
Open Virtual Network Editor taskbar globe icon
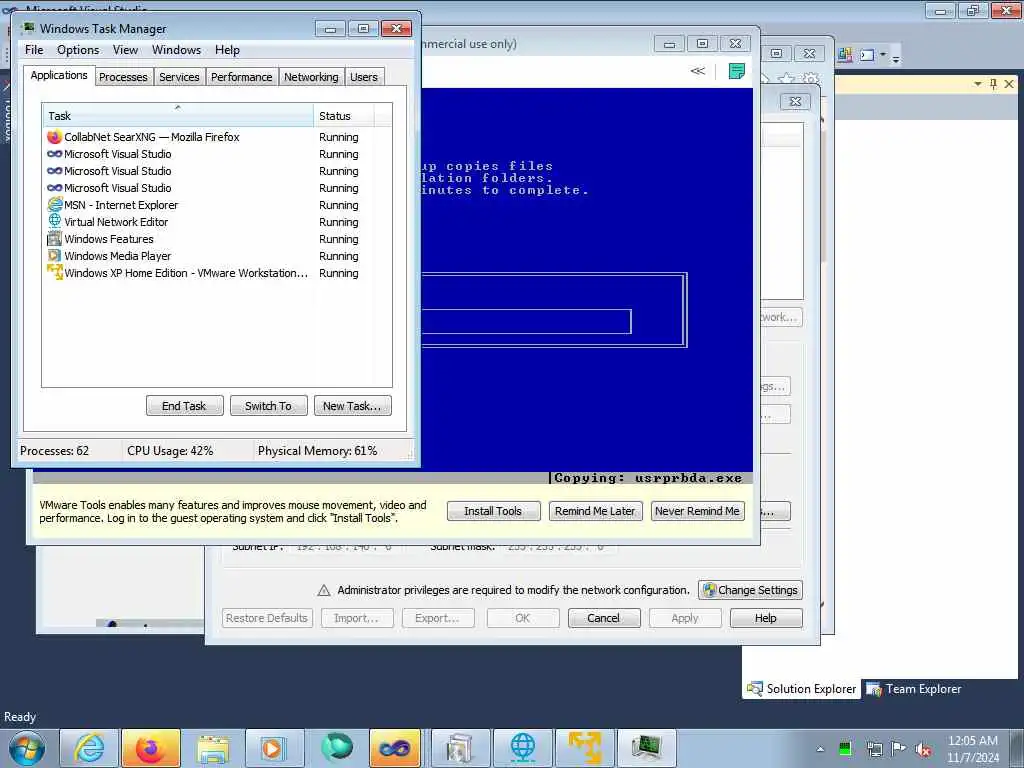coord(522,748)
